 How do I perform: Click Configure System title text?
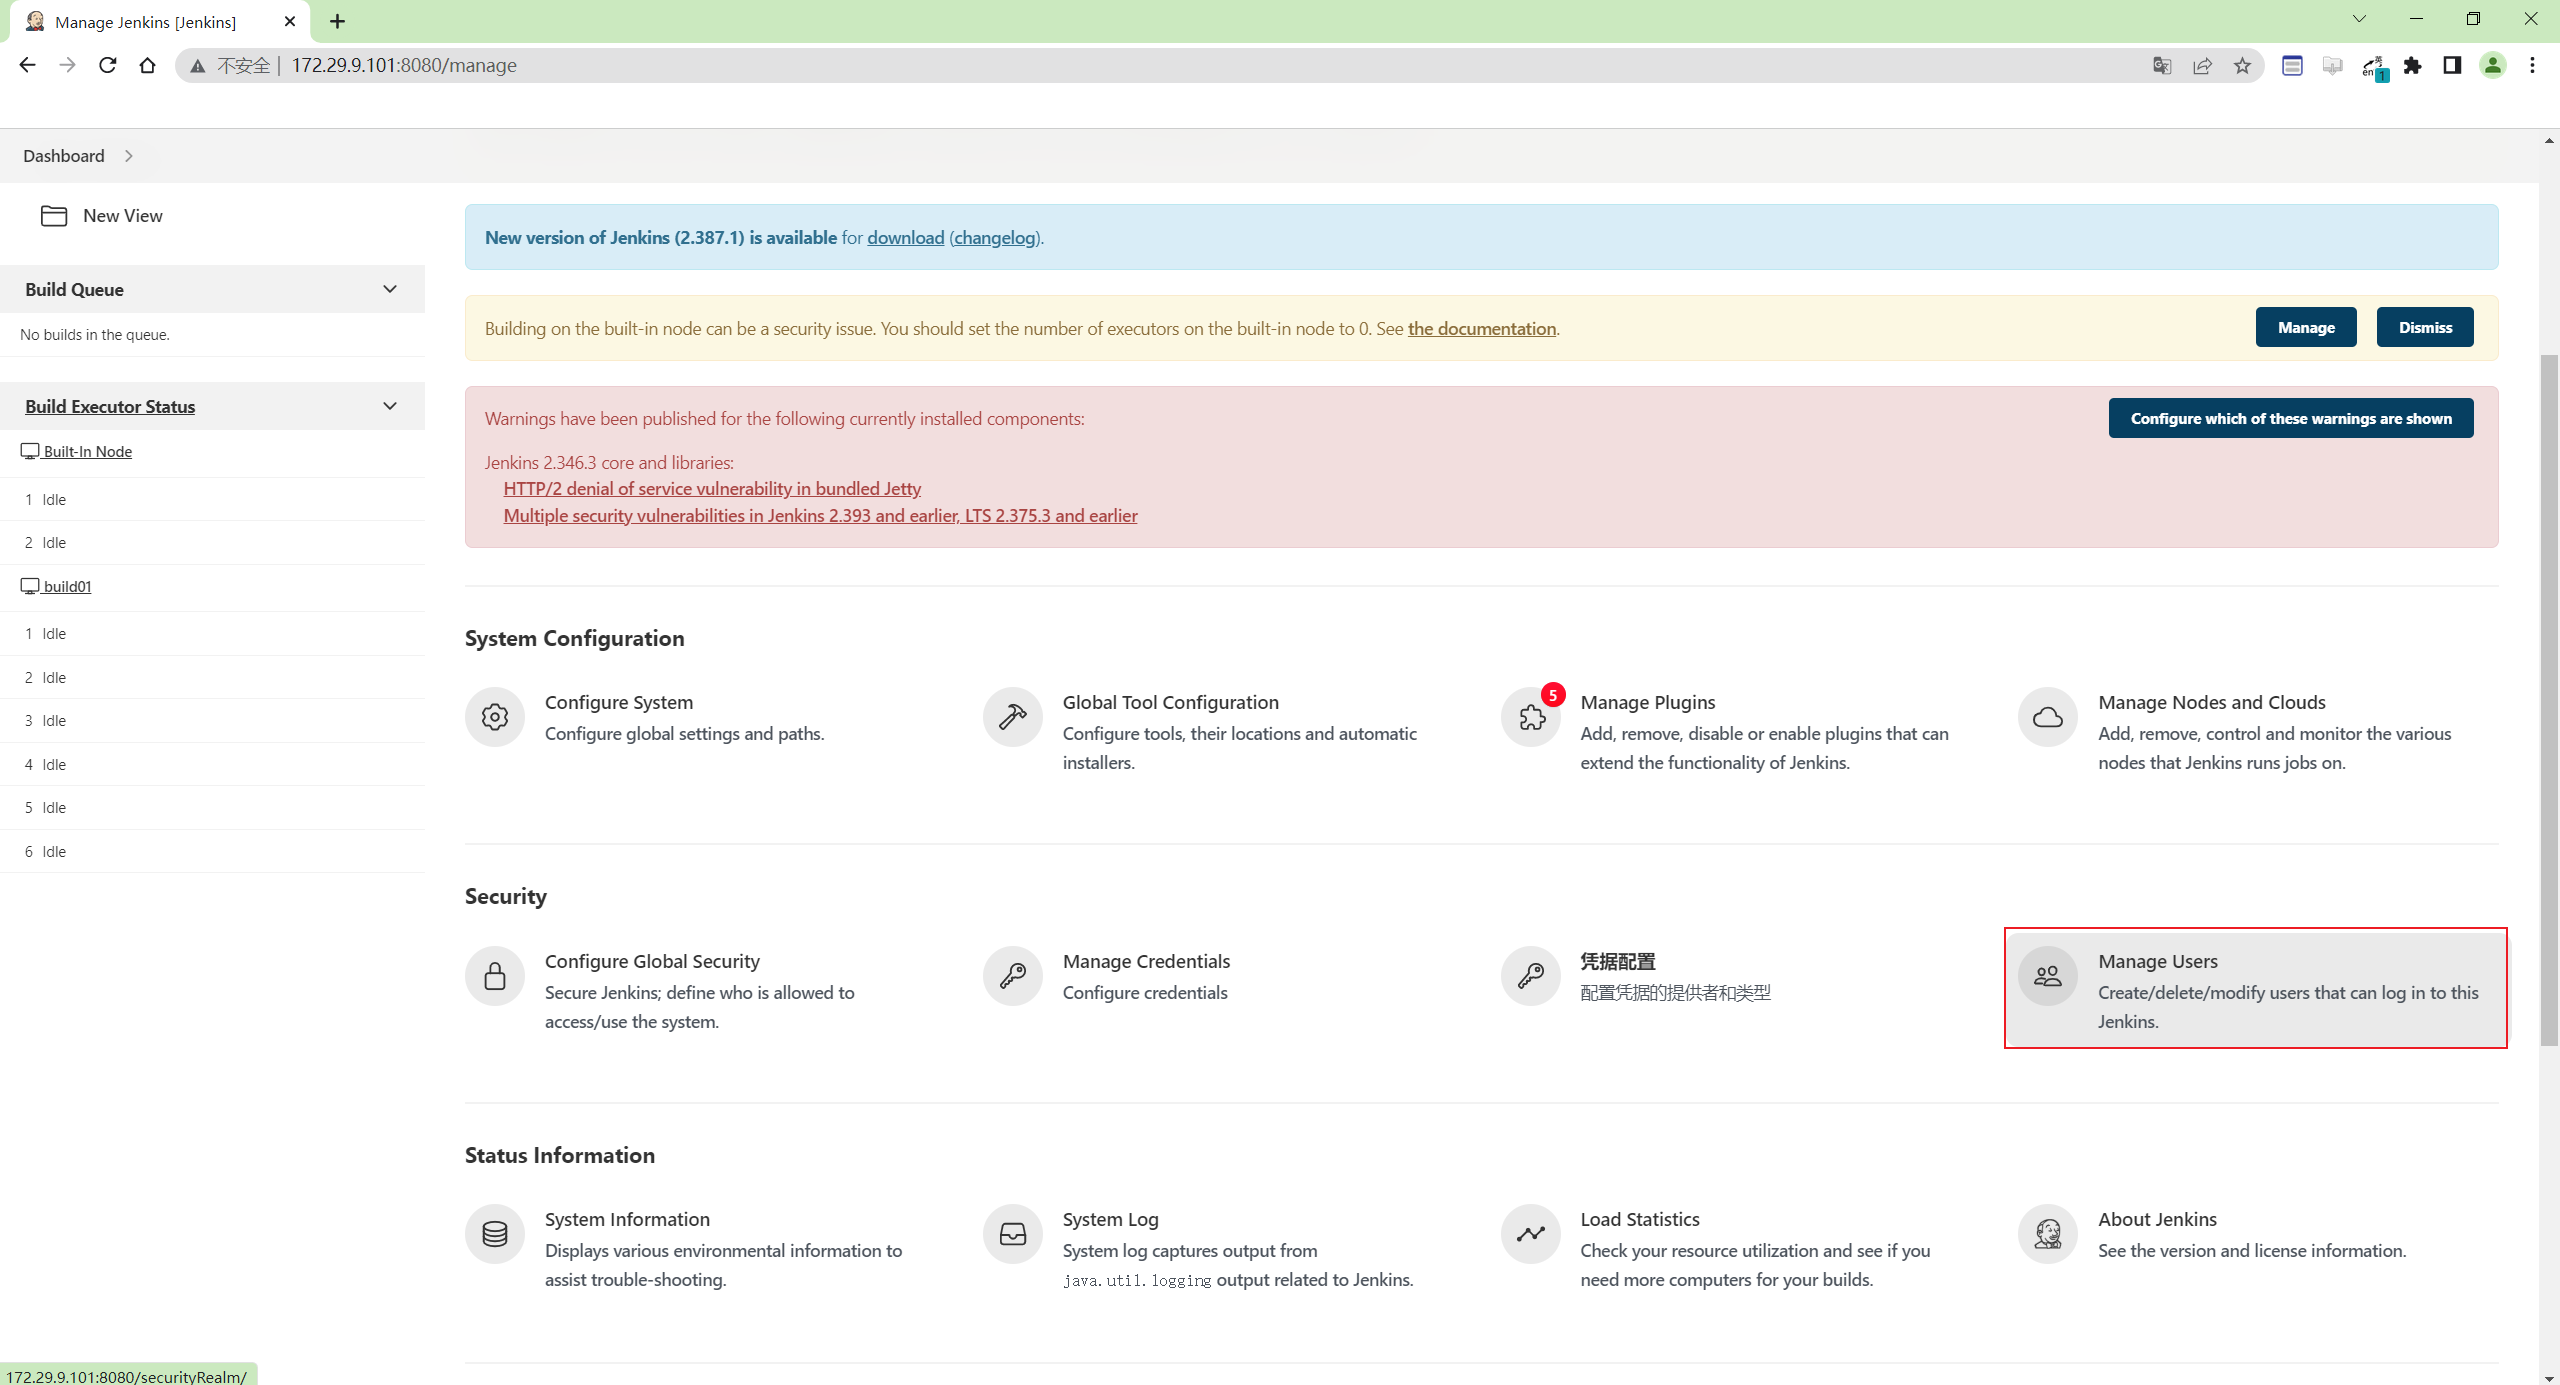(x=619, y=703)
